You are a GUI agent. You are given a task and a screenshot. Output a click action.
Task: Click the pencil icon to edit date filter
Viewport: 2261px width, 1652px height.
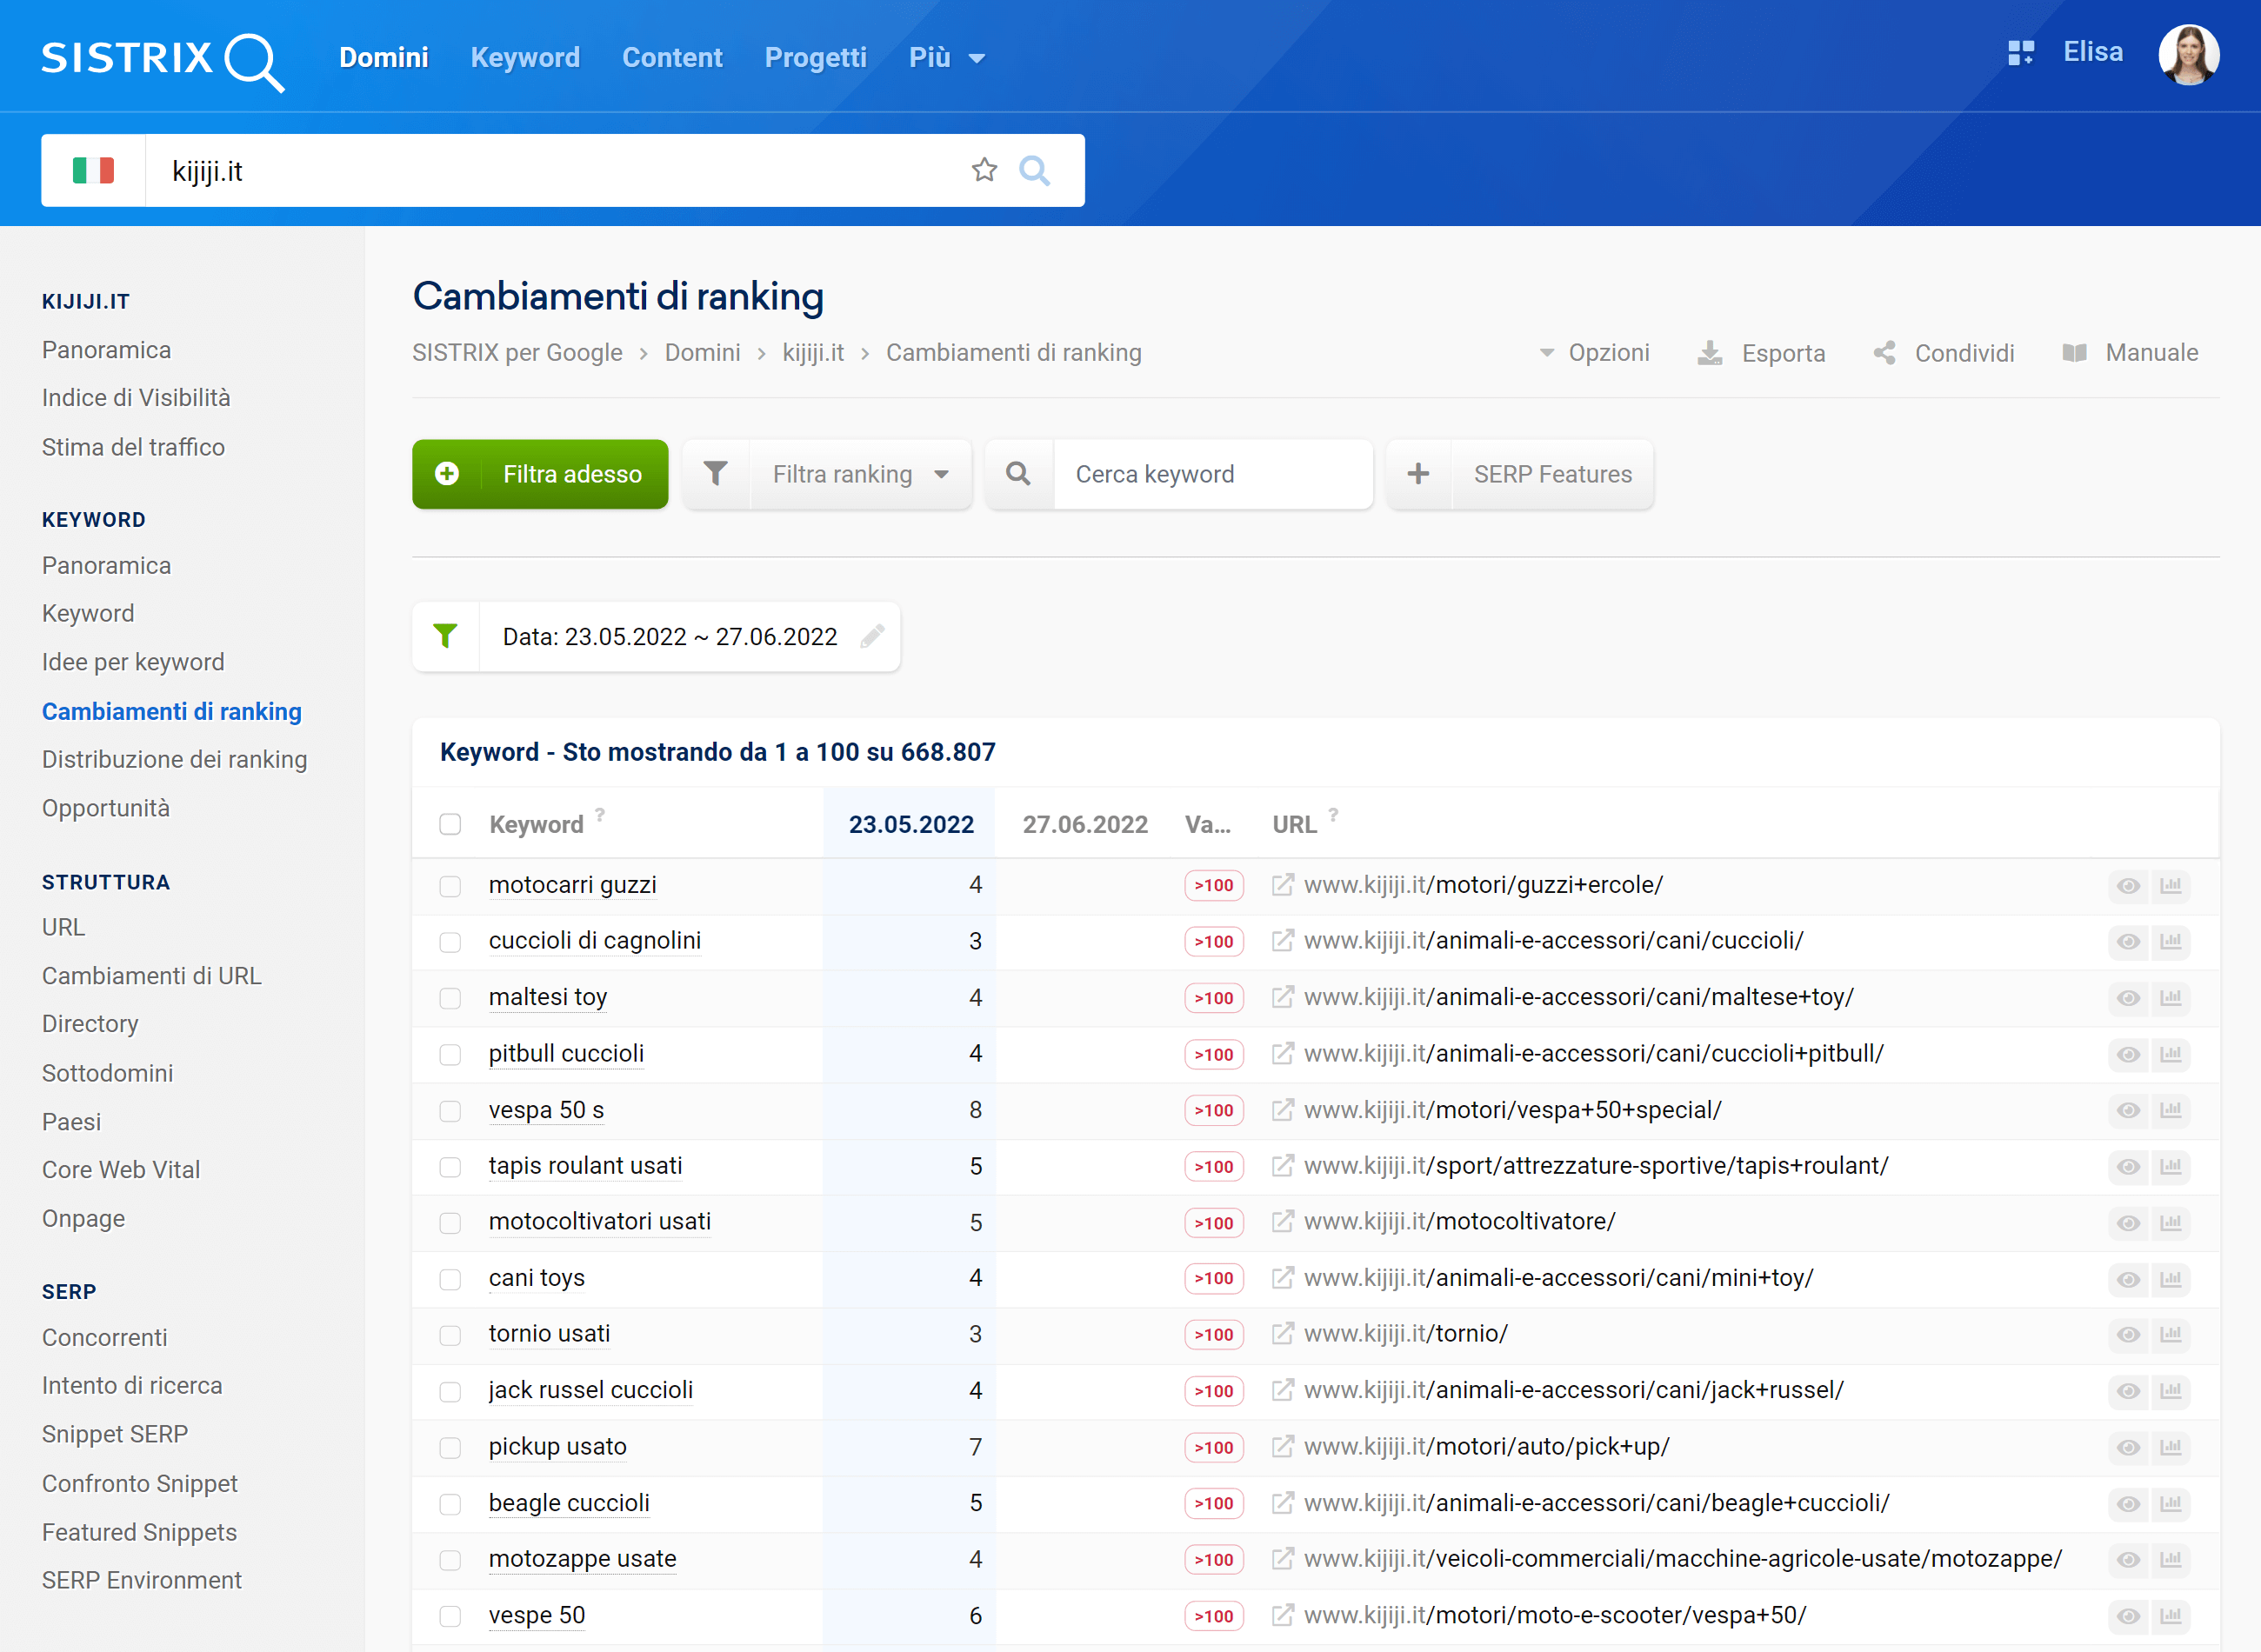[x=872, y=636]
